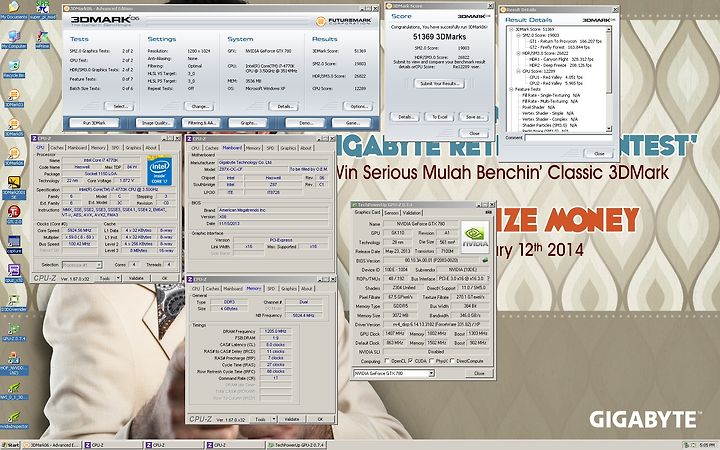Launch the 3DMark03 desktop shortcut
The height and width of the screenshot is (450, 720).
click(13, 98)
